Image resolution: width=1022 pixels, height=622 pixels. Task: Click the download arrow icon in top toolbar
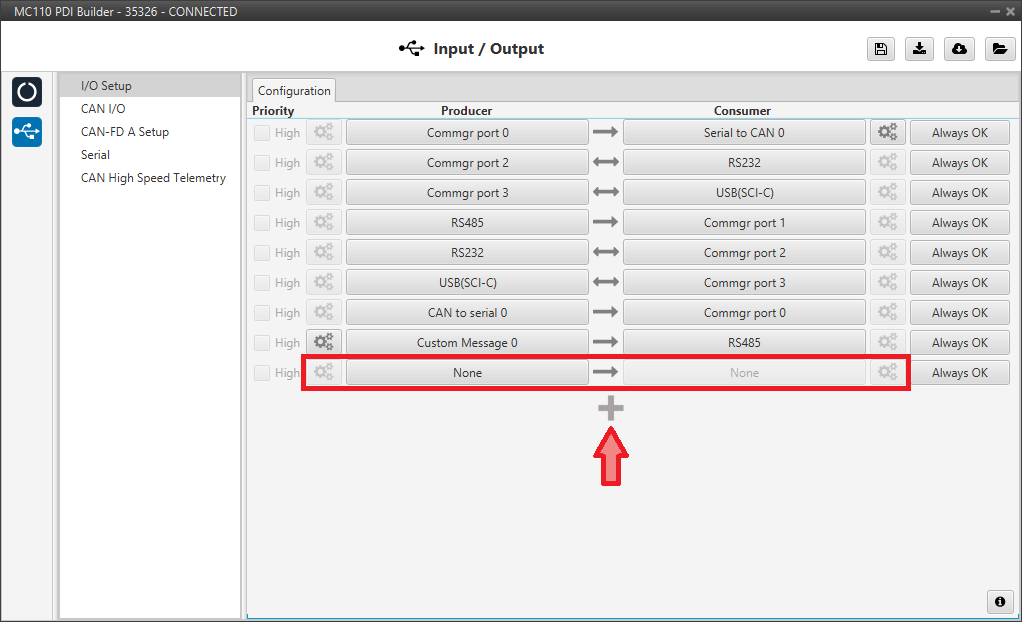(x=919, y=49)
